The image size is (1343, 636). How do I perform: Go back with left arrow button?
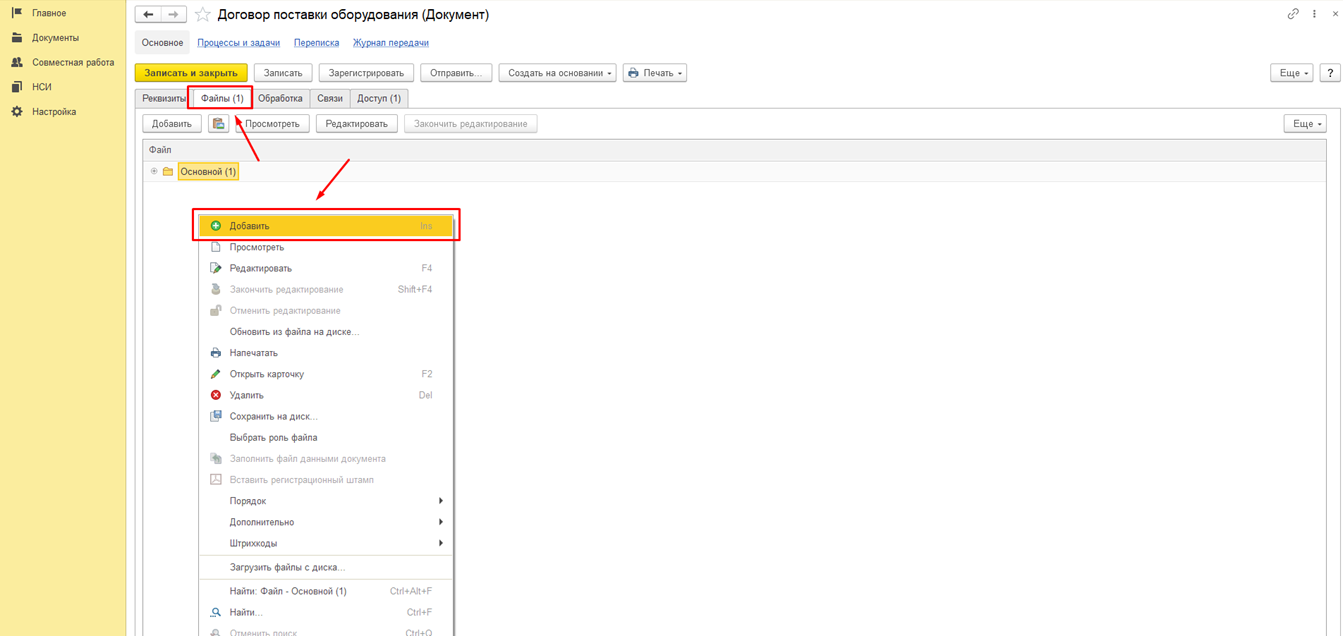pos(148,15)
